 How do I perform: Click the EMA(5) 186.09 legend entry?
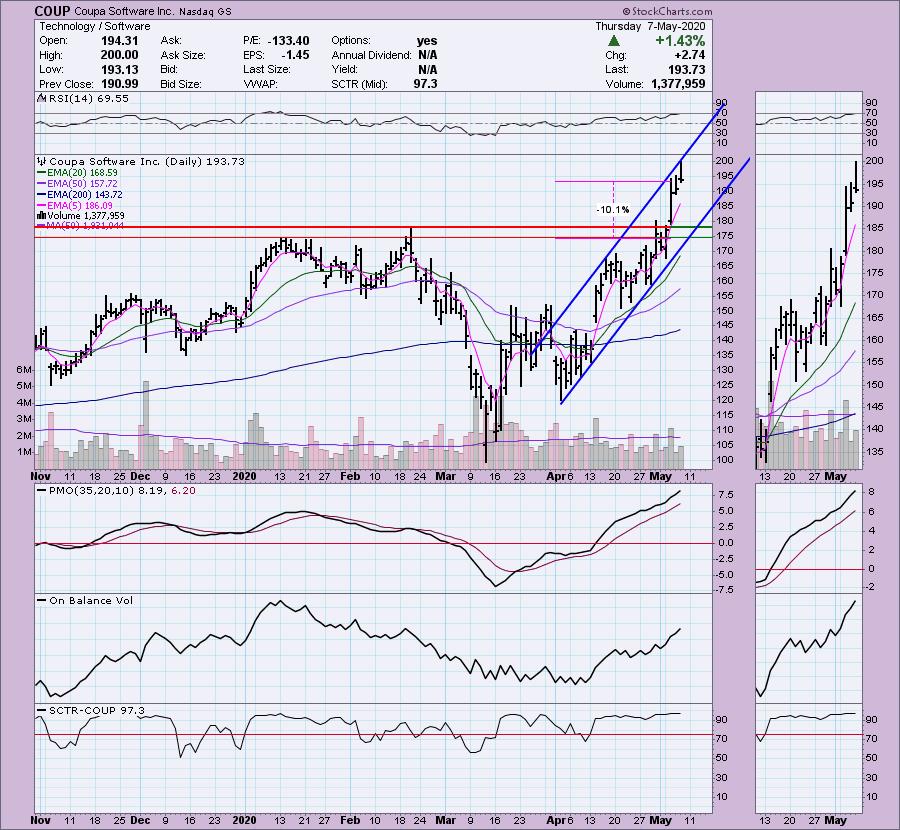80,205
